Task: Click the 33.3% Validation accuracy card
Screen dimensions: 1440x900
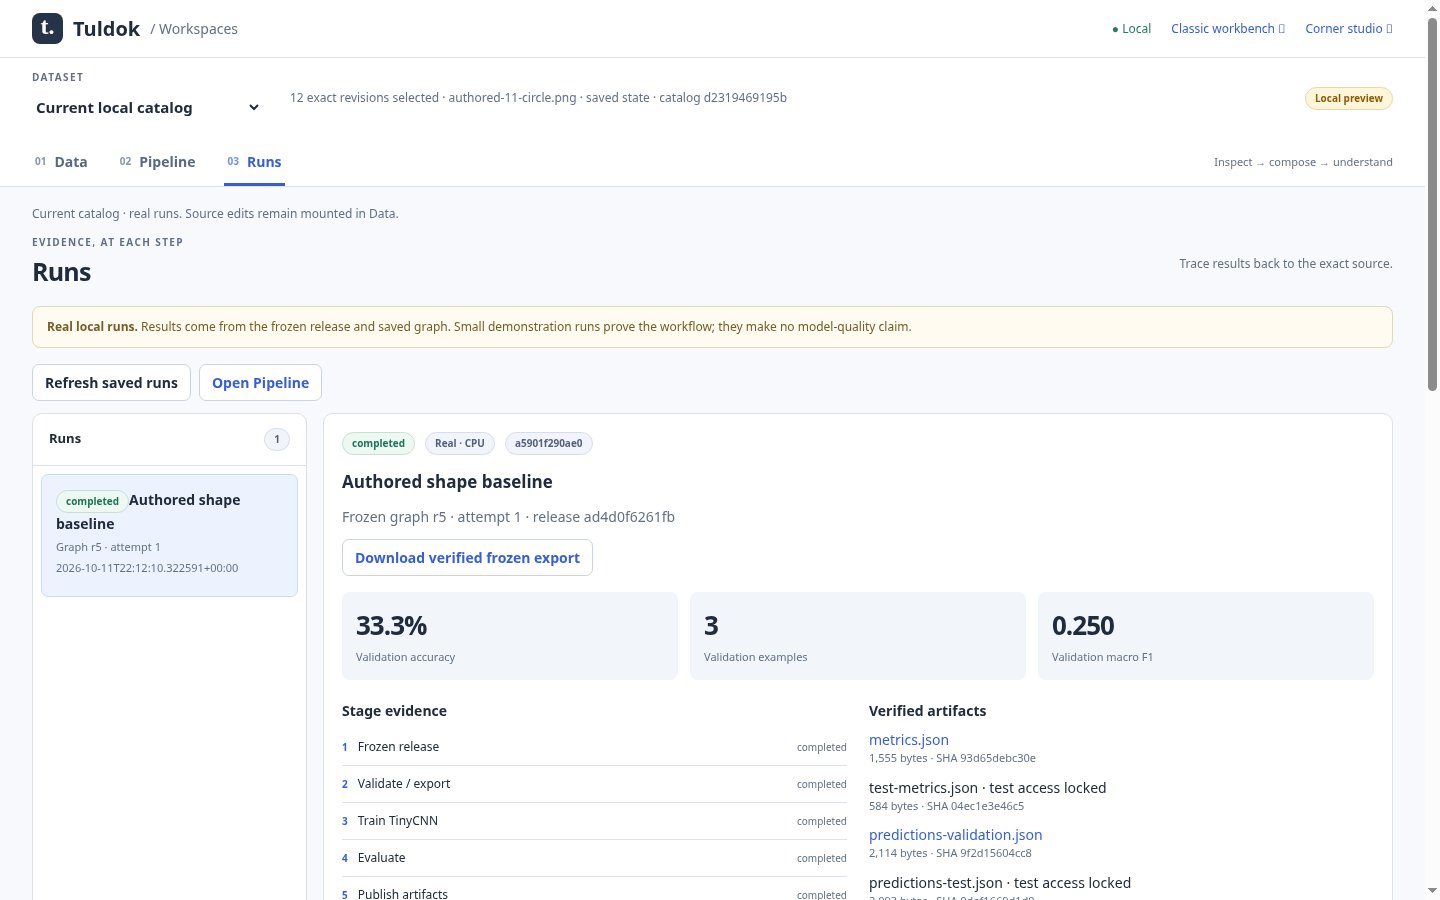Action: [x=510, y=636]
